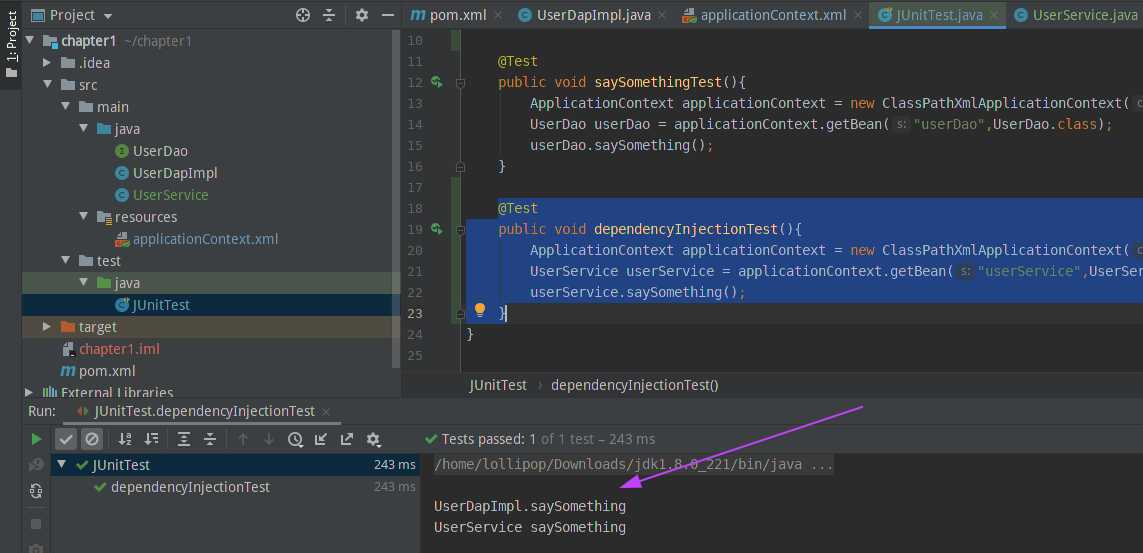Collapse the test java folder
This screenshot has height=553, width=1143.
83,283
